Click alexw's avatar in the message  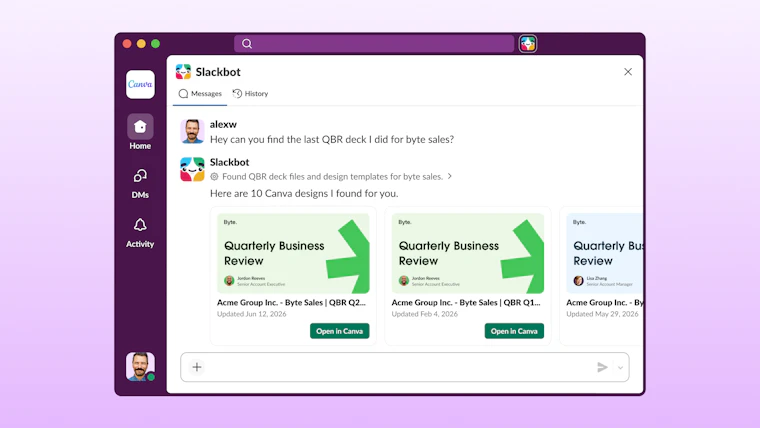tap(192, 131)
